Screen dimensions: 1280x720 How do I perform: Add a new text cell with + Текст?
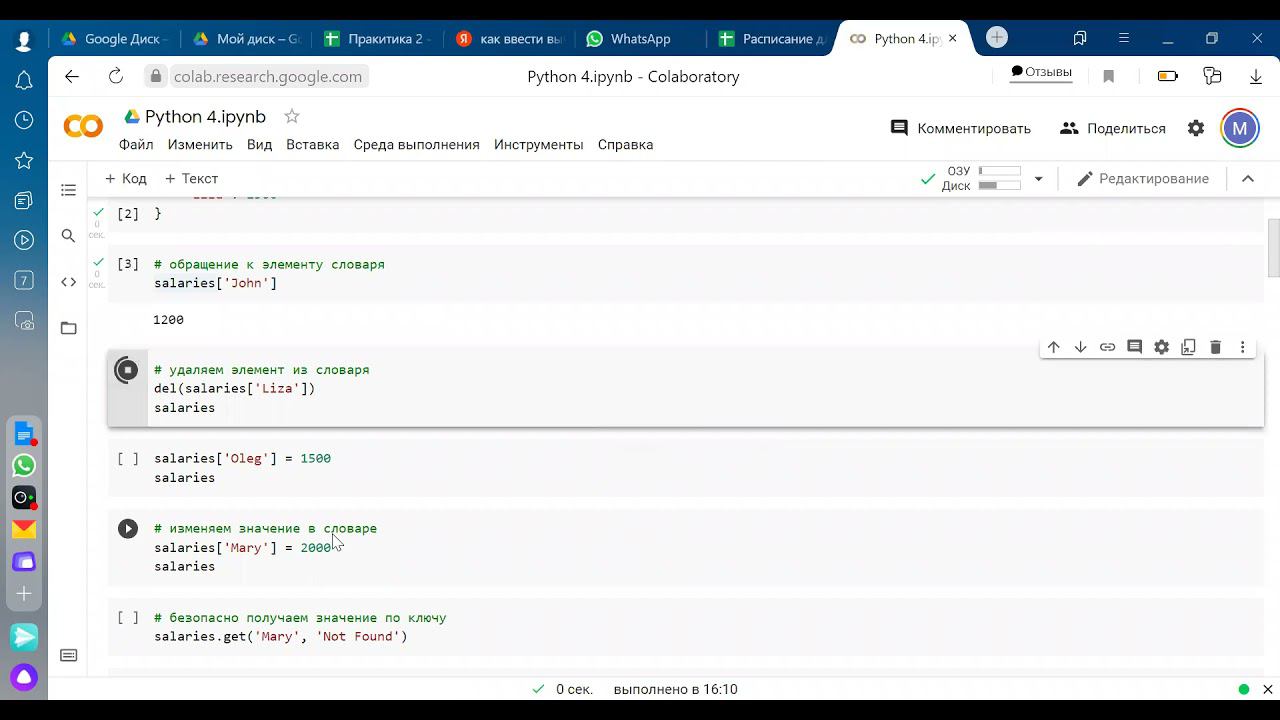[191, 179]
